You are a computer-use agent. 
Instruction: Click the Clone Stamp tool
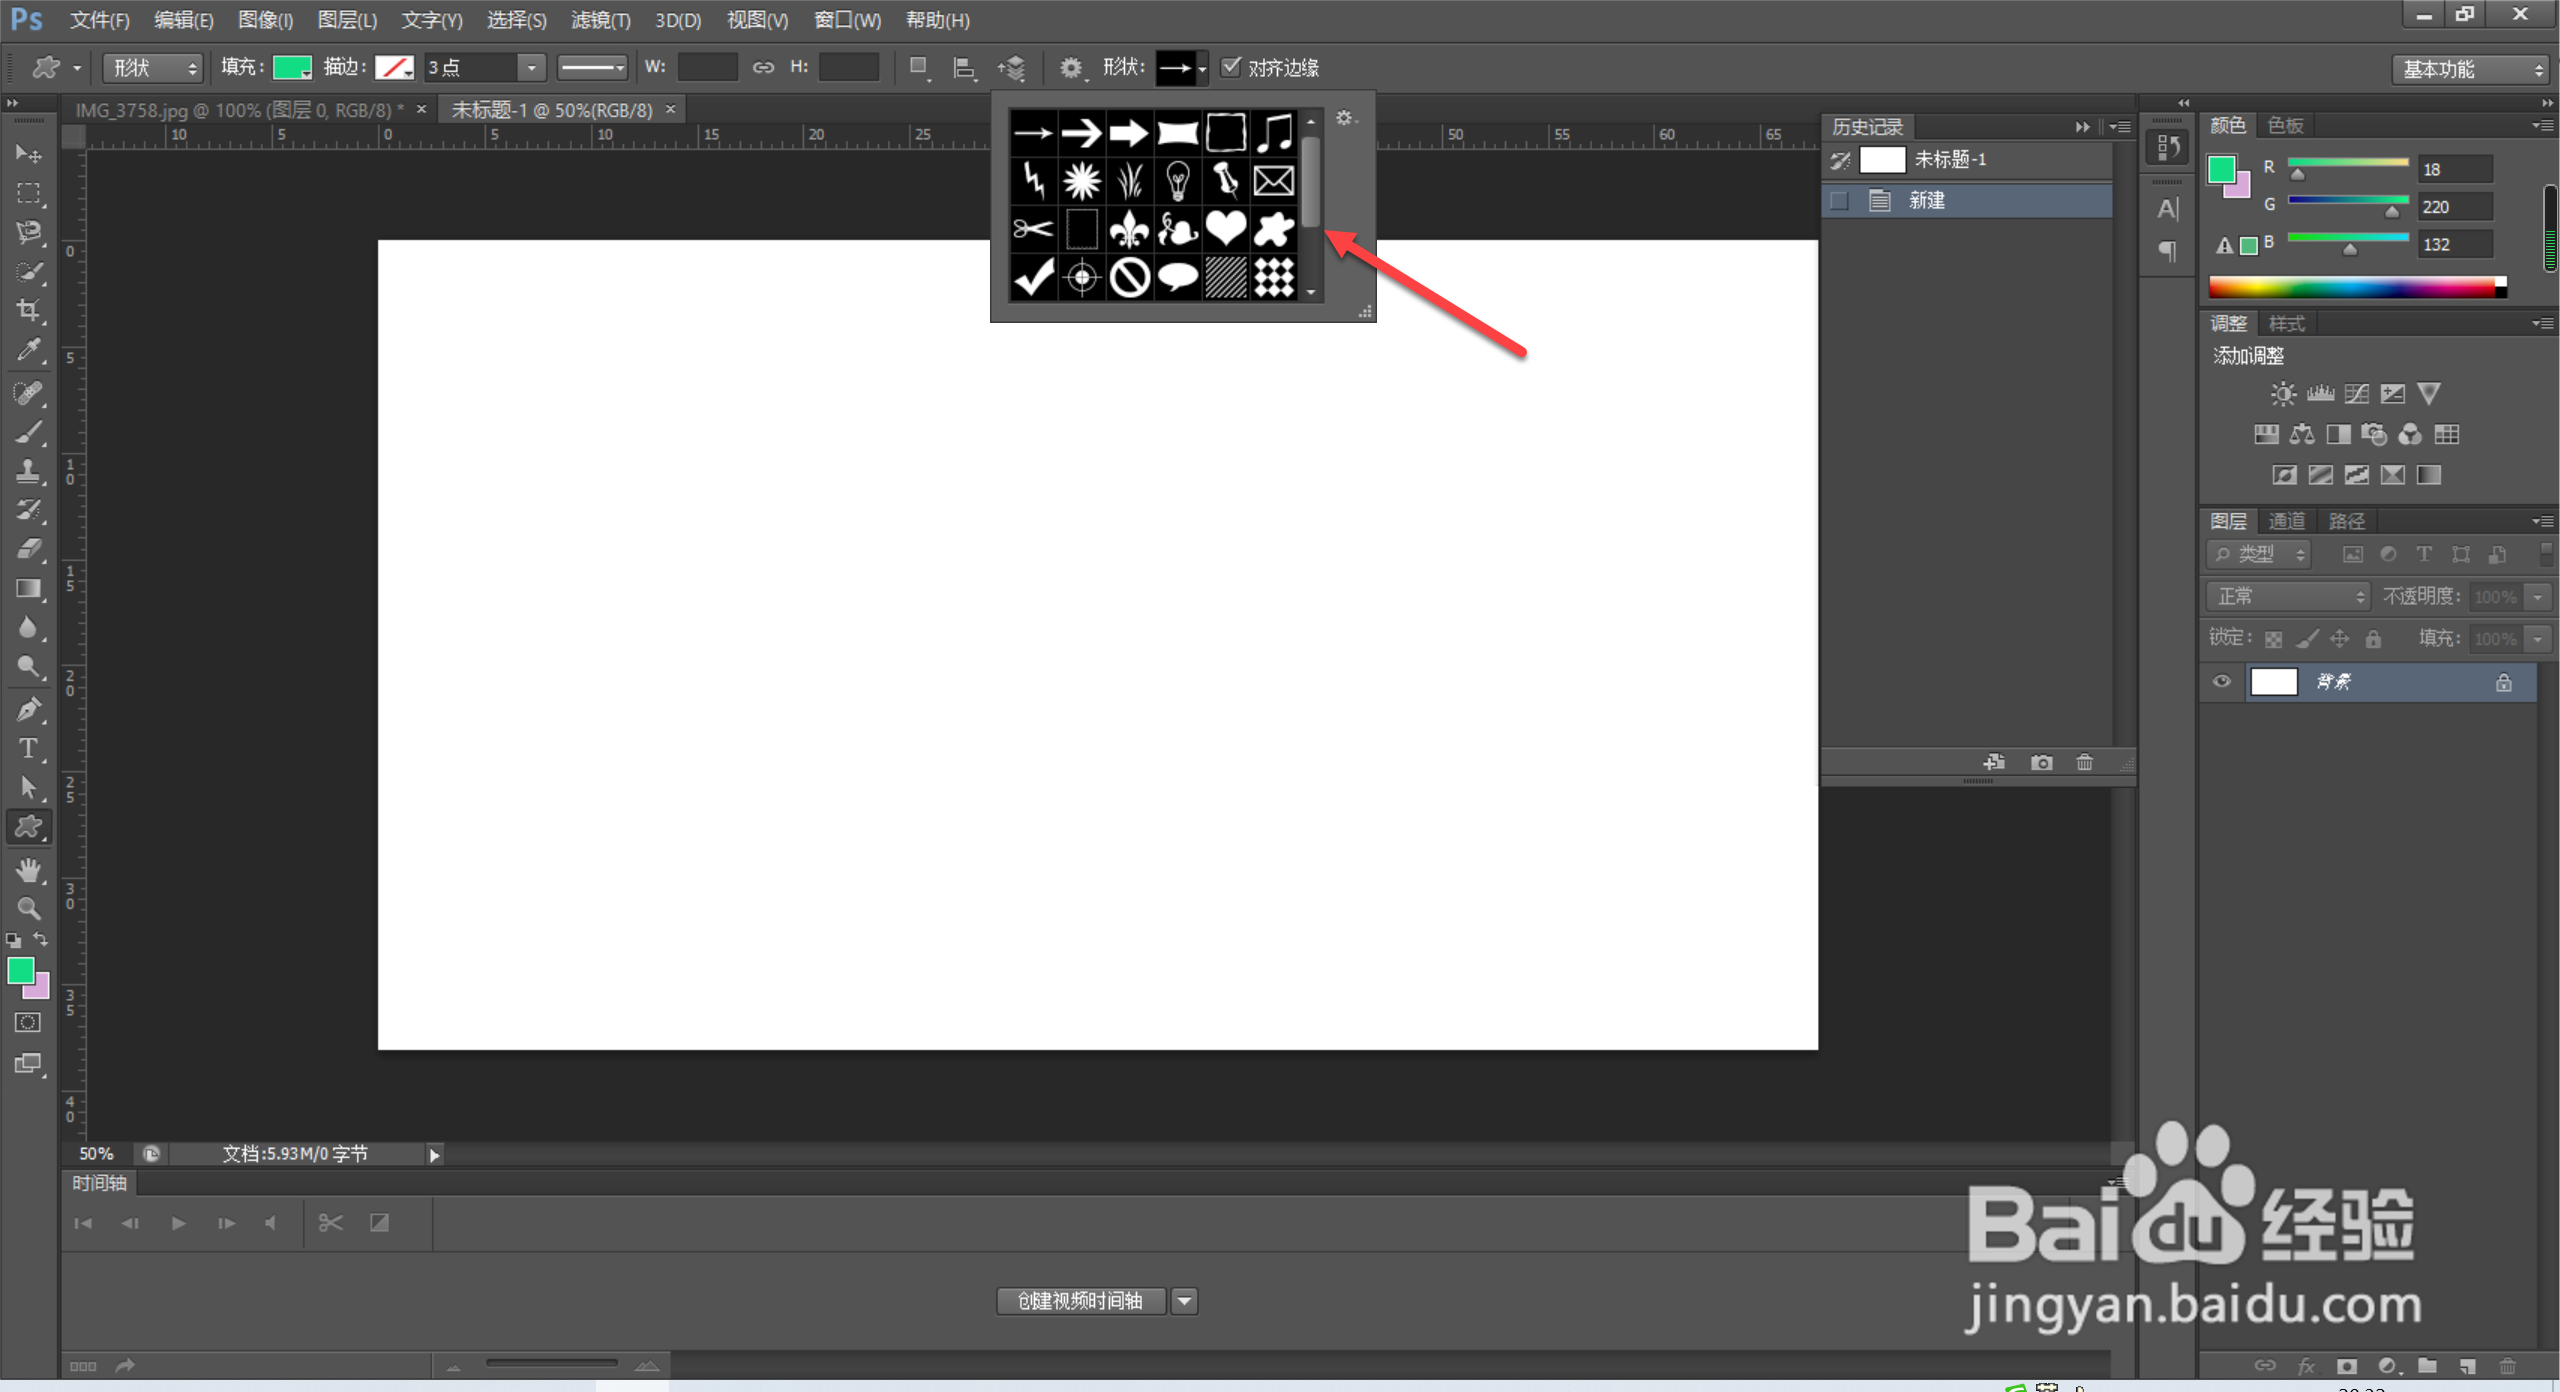[29, 471]
